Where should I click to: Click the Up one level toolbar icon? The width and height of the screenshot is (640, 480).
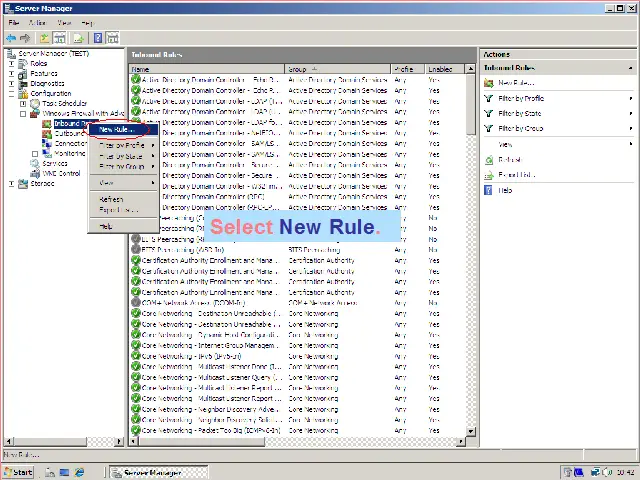coord(44,38)
